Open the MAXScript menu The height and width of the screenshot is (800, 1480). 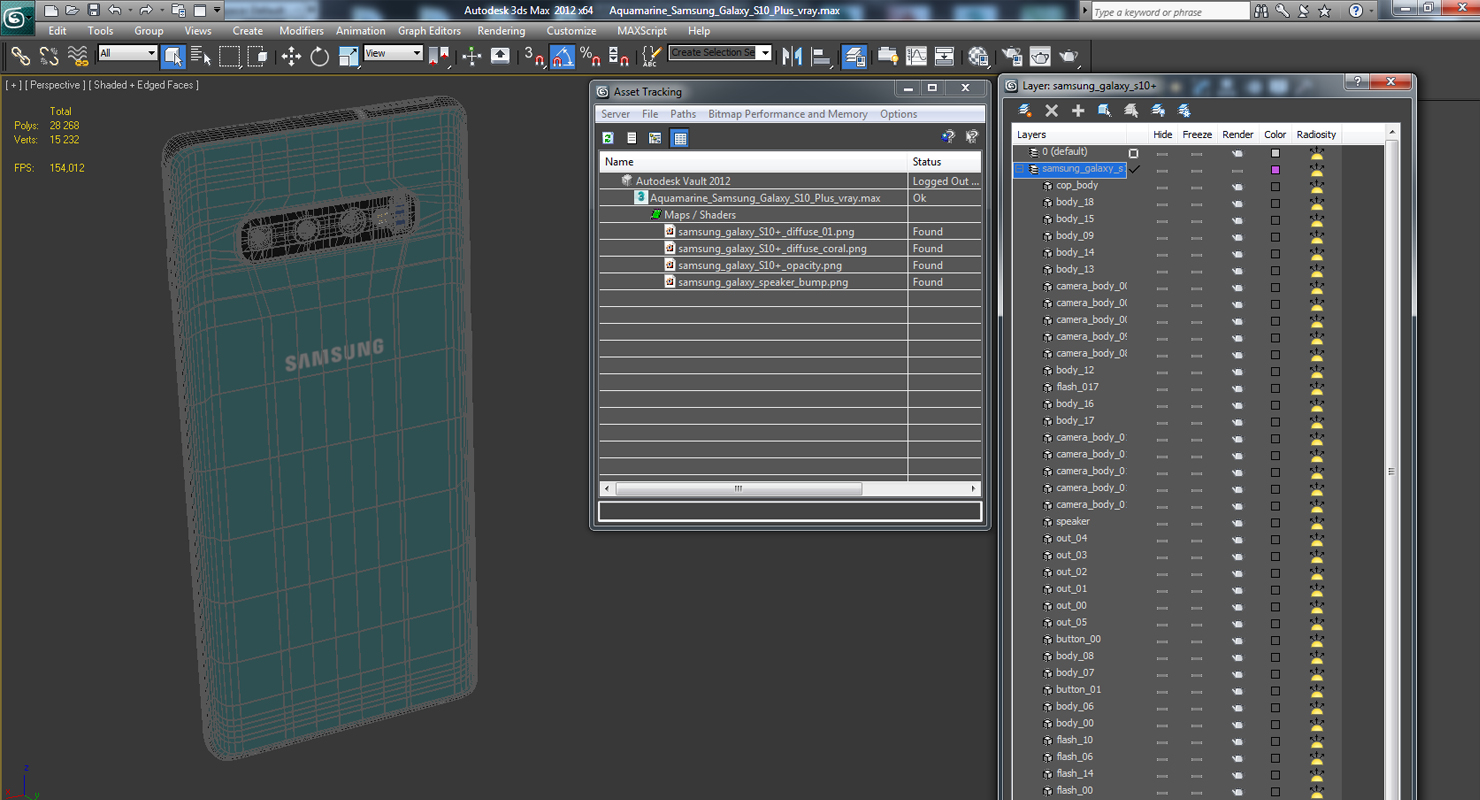point(642,31)
